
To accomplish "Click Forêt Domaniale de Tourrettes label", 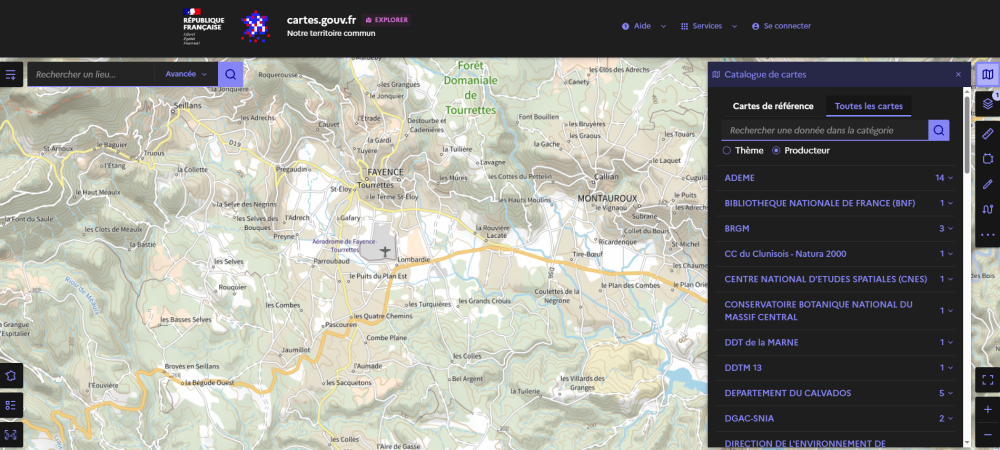I will [x=471, y=87].
